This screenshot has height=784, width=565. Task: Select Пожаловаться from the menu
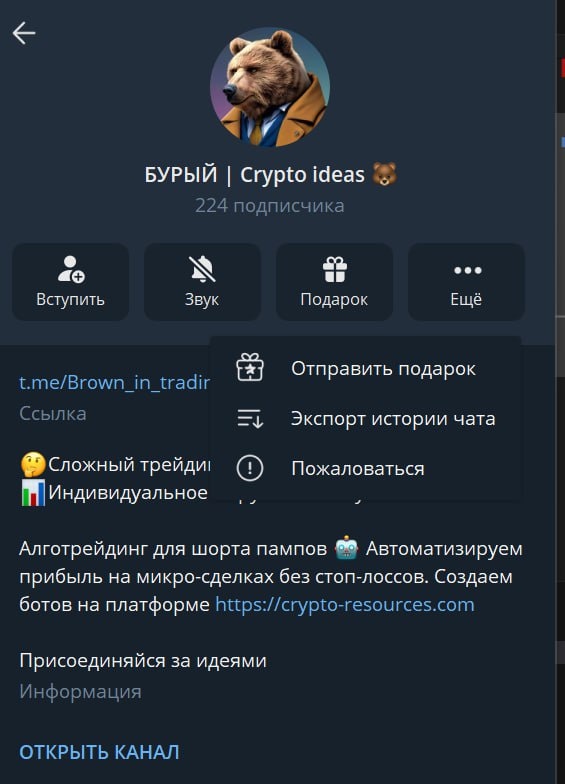coord(366,468)
